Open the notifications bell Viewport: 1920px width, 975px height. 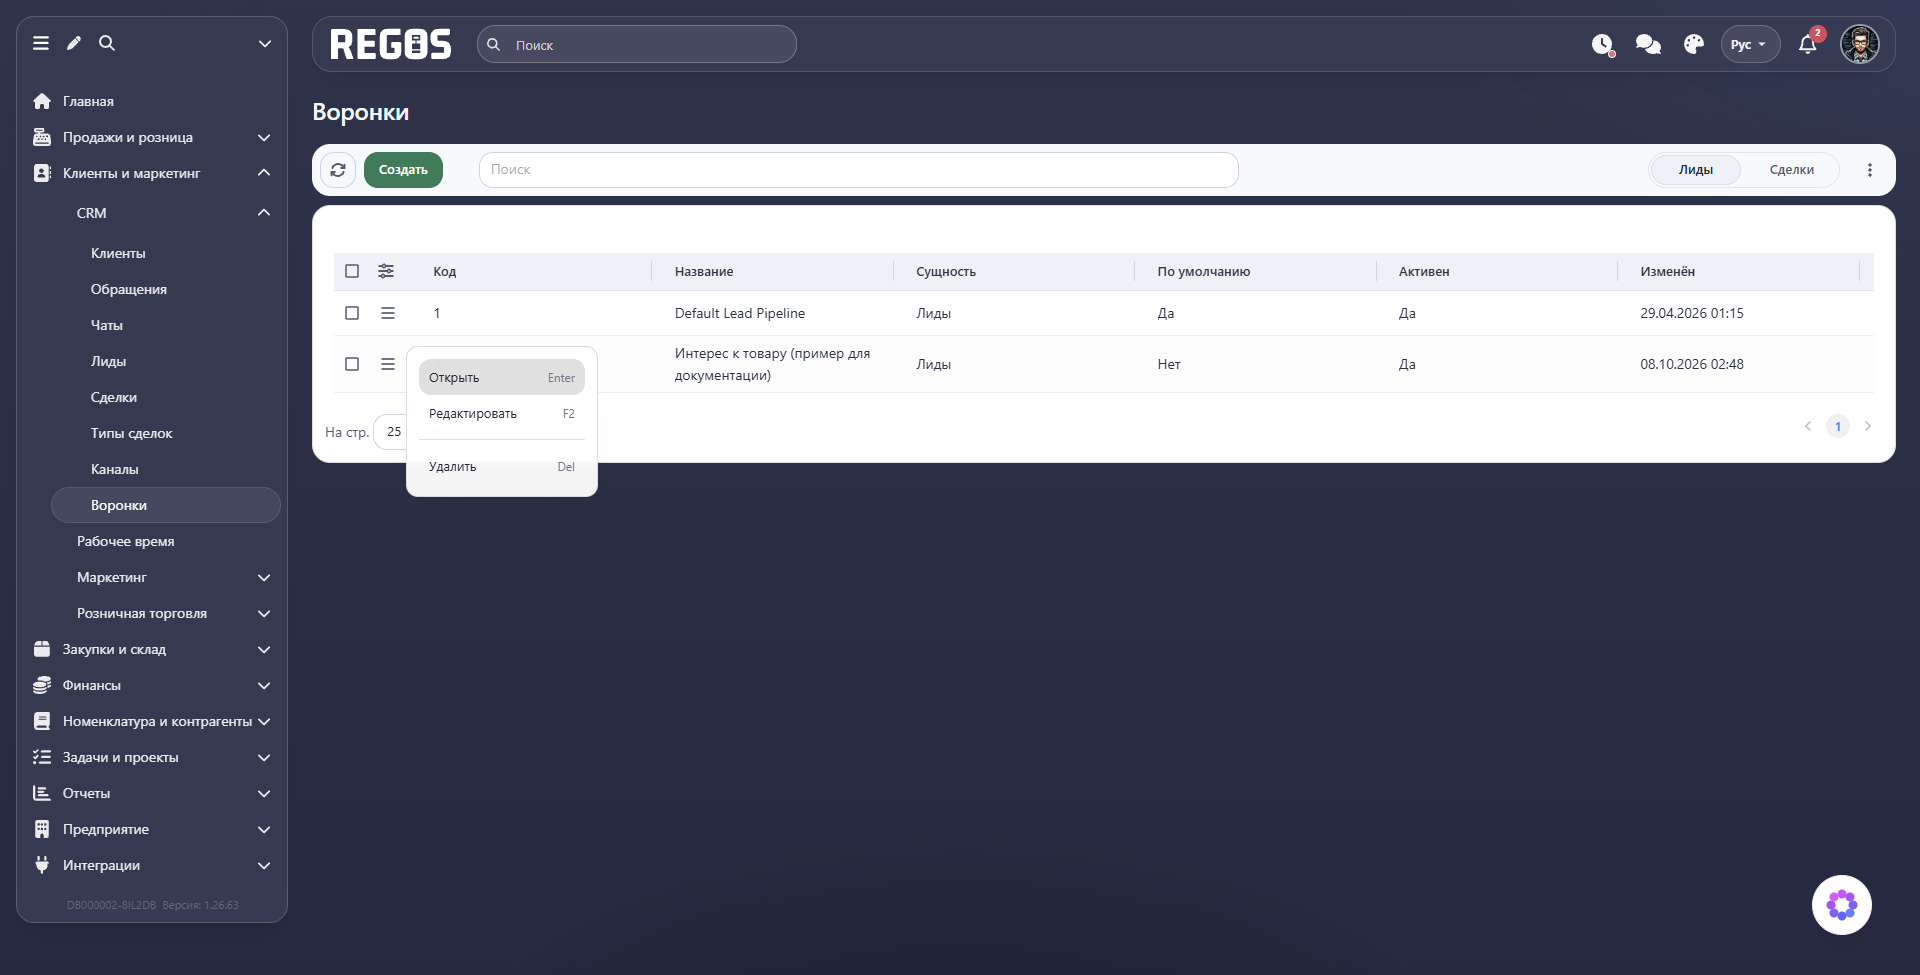point(1807,44)
